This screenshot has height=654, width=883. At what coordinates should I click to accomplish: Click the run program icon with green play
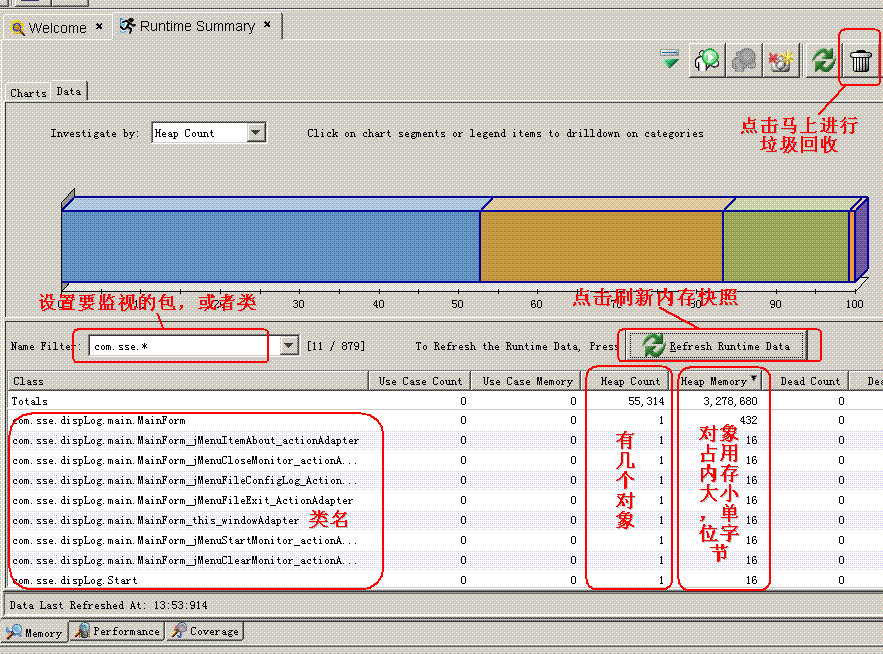706,61
